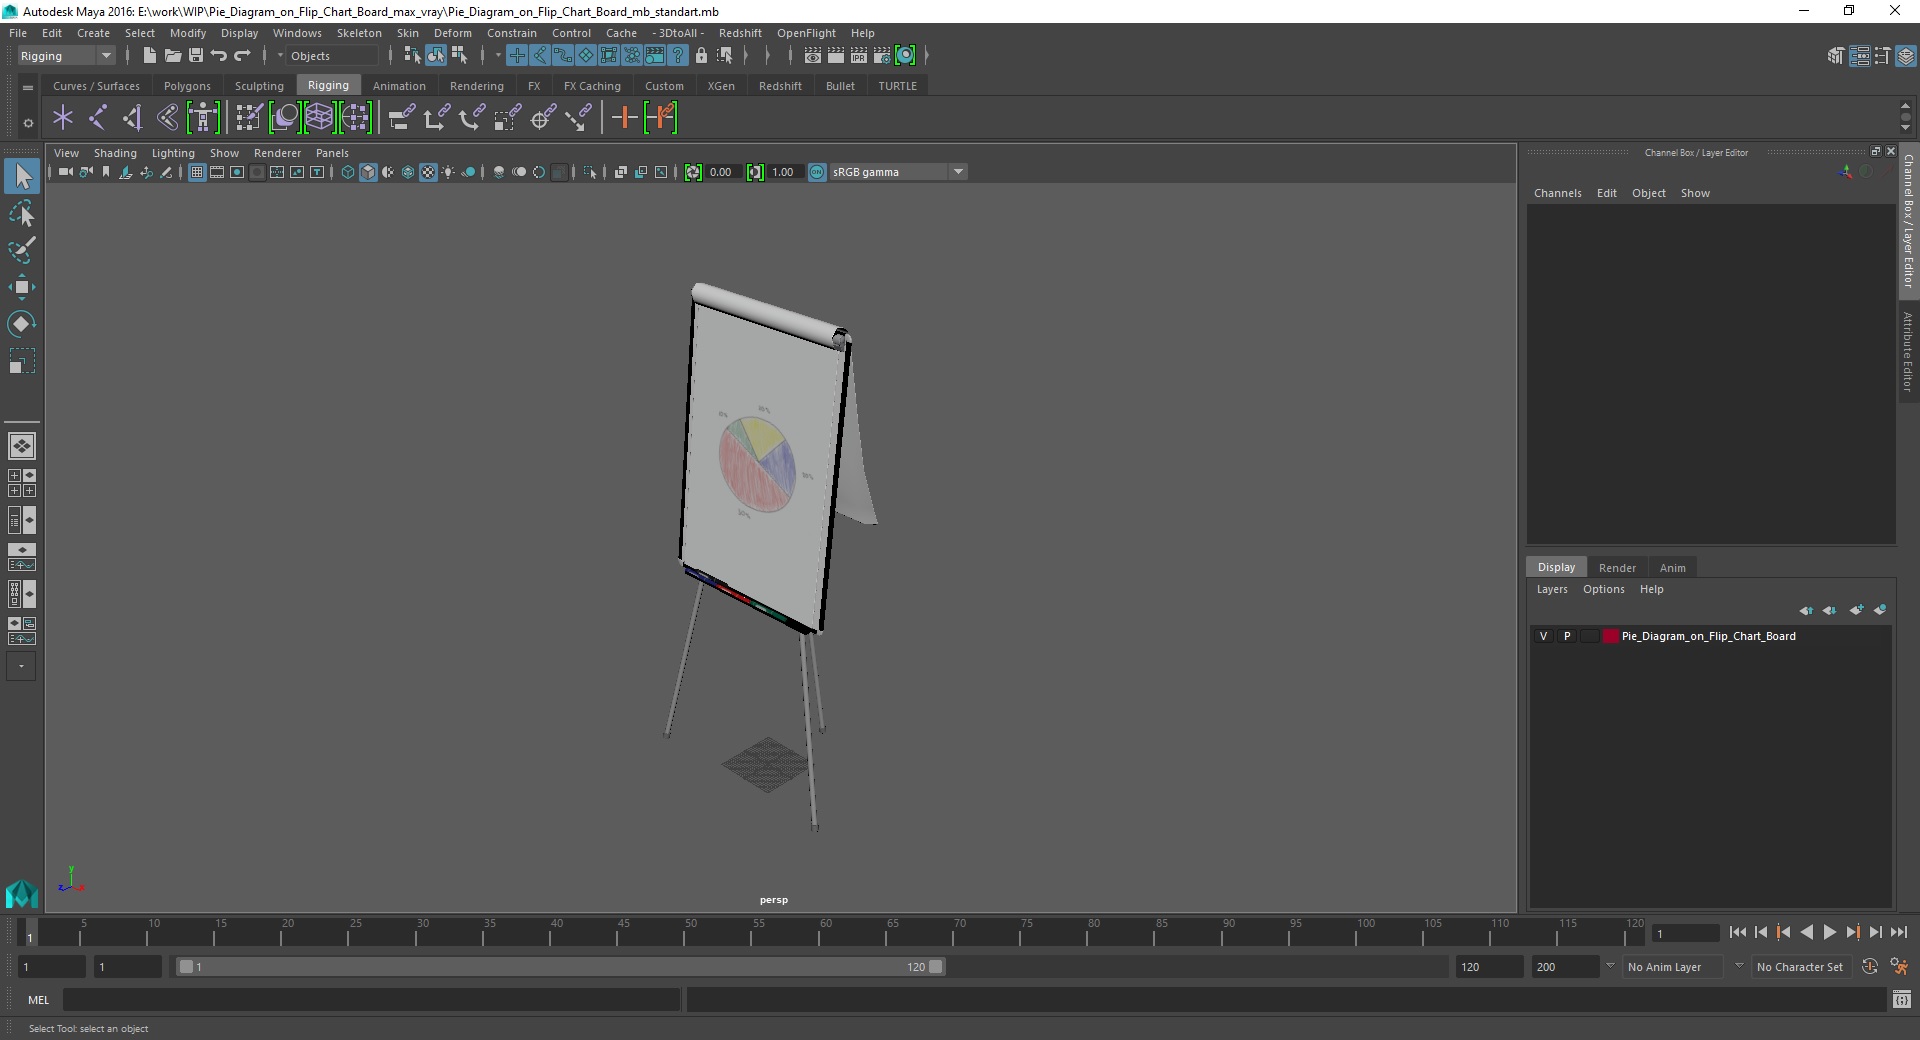The image size is (1920, 1040).
Task: Play the animation forwards
Action: click(x=1829, y=932)
